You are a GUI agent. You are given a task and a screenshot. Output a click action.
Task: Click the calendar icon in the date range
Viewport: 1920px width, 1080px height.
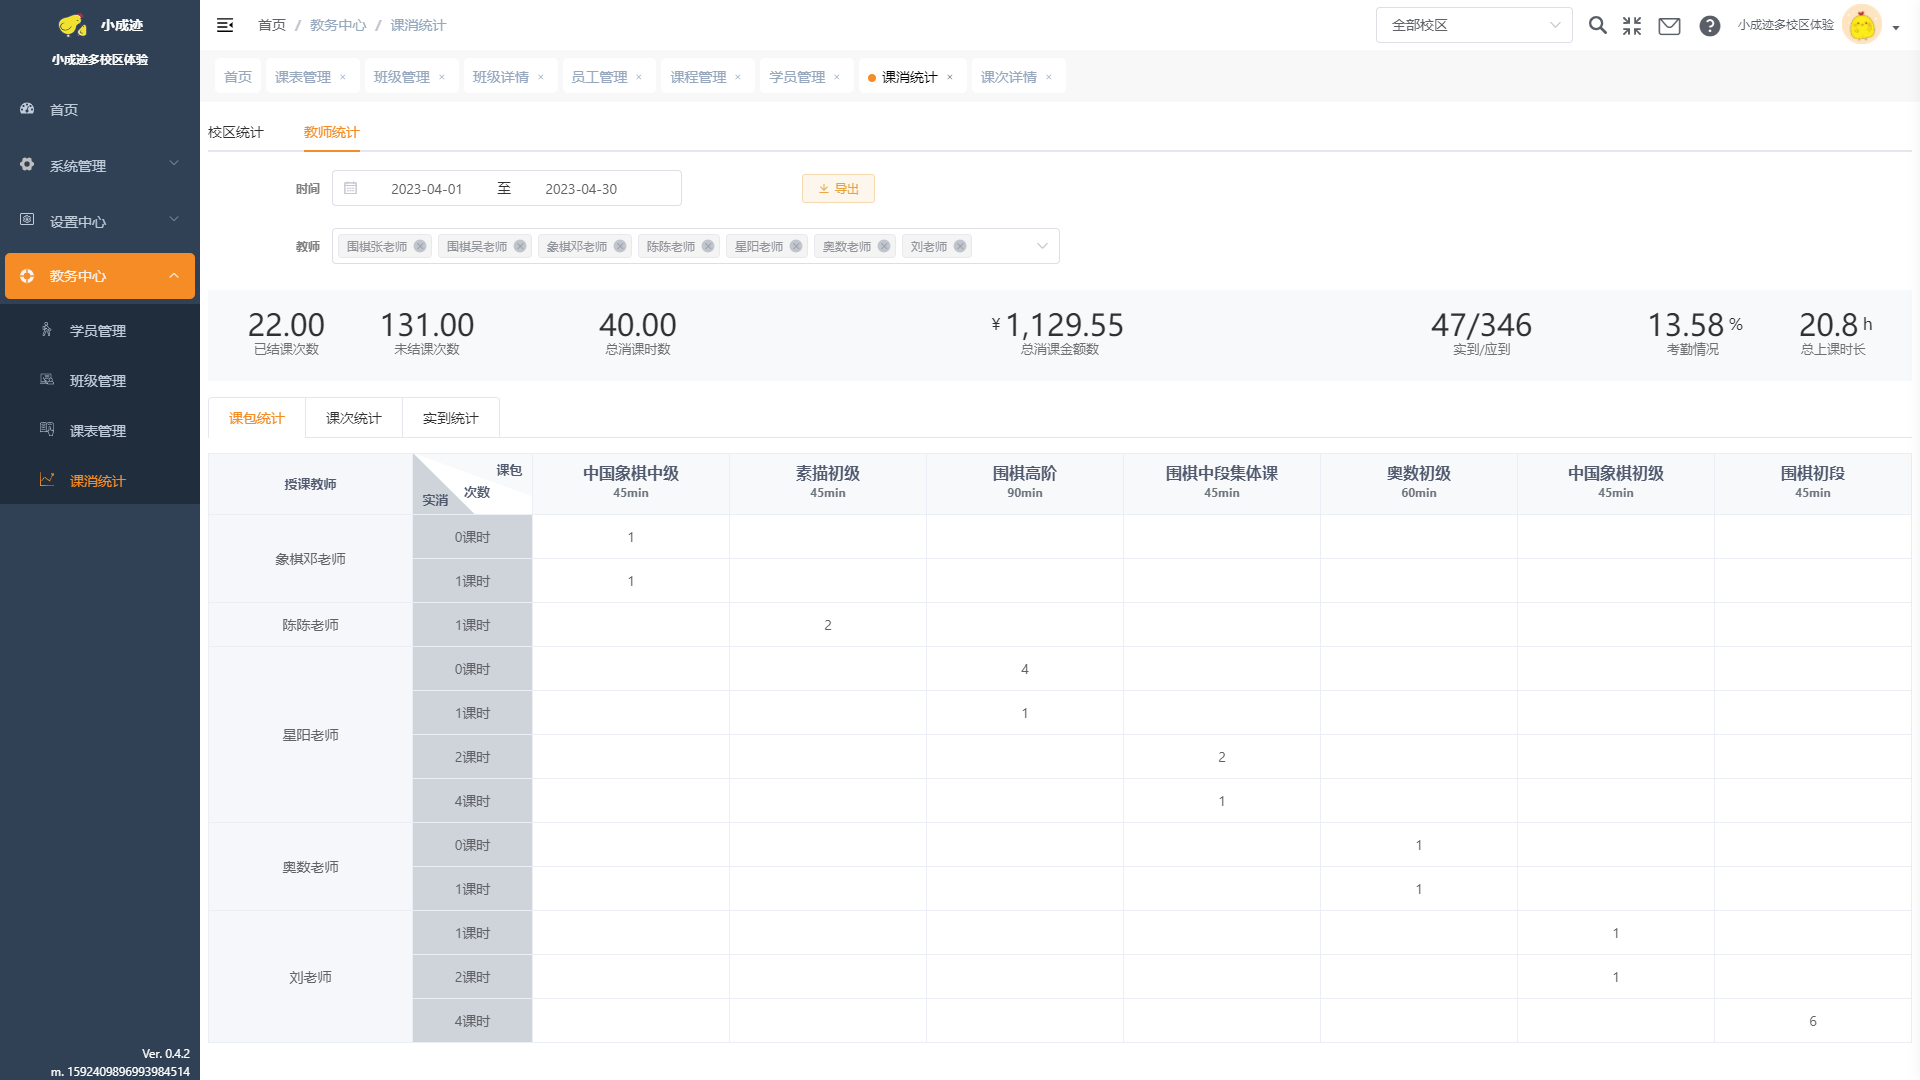(x=351, y=188)
